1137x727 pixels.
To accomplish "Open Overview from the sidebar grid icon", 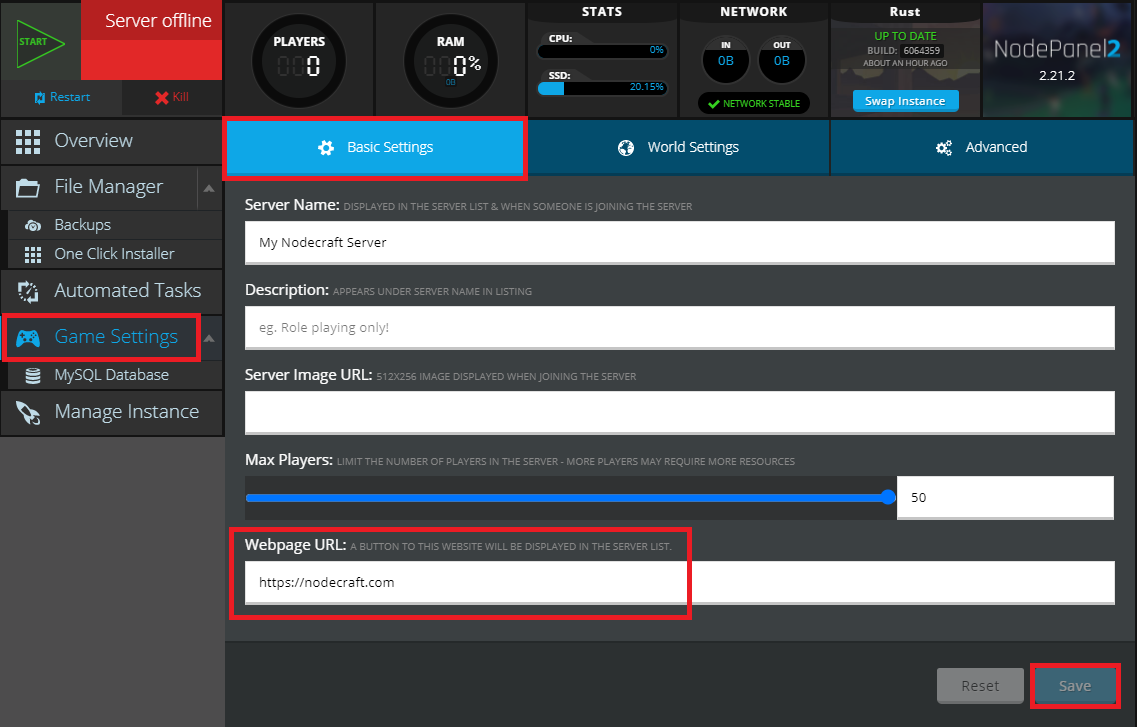I will [x=28, y=141].
